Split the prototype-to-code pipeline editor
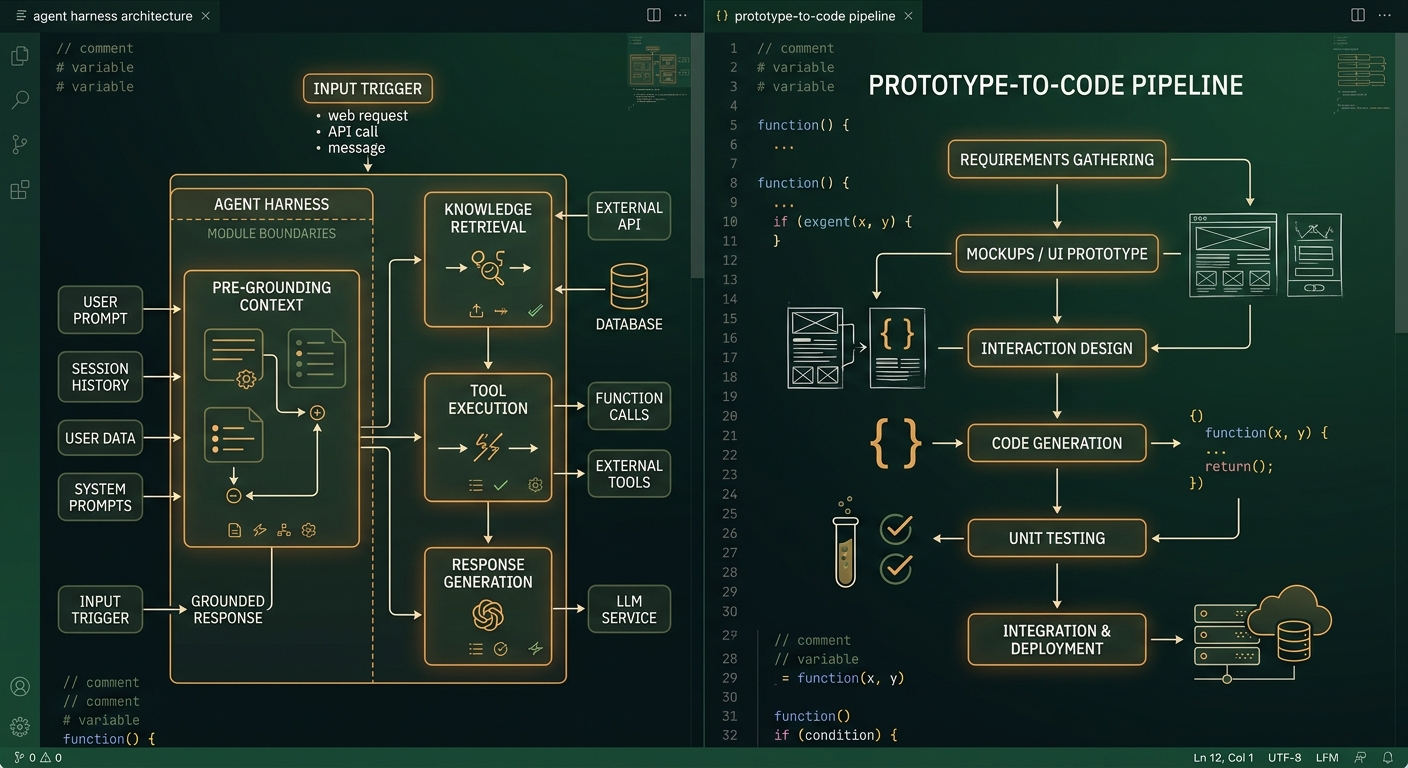Viewport: 1408px width, 768px height. 1358,15
